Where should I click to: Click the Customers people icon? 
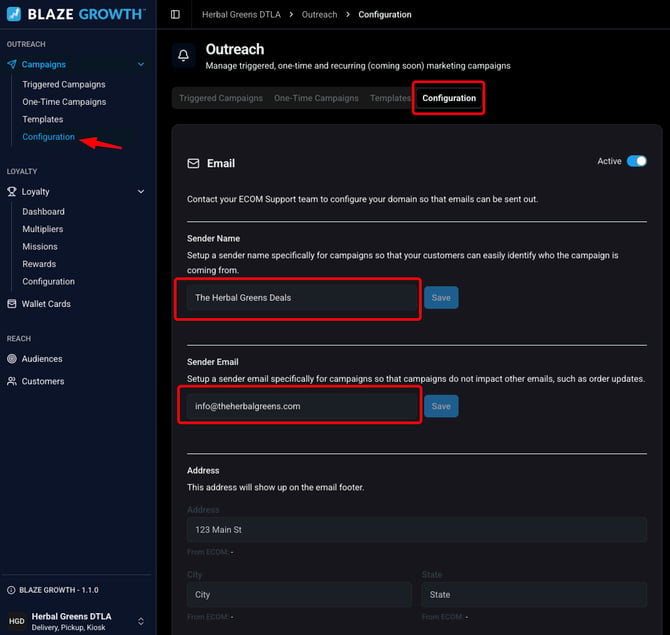[12, 381]
